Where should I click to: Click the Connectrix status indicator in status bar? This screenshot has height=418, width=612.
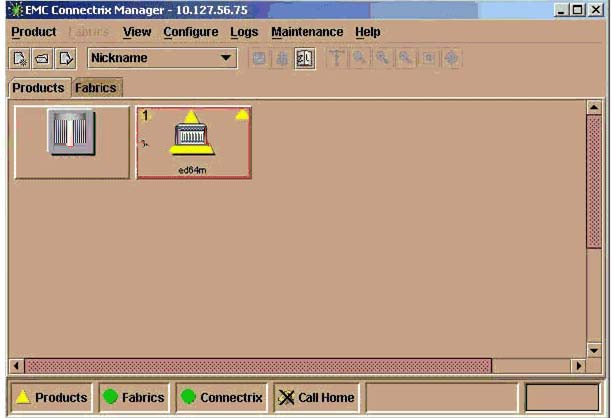[x=222, y=398]
